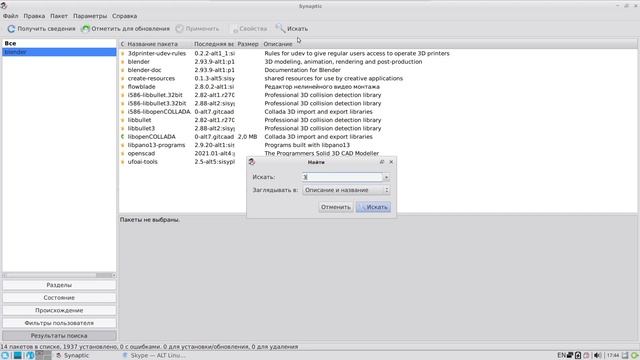Viewport: 640px width, 360px height.
Task: Select the flowblade package row
Action: pyautogui.click(x=378, y=87)
